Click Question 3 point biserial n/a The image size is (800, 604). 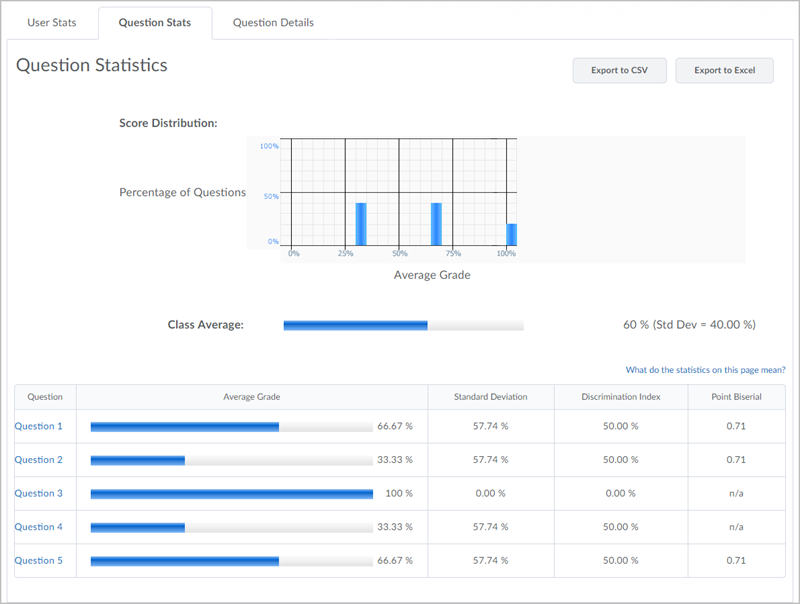click(736, 493)
